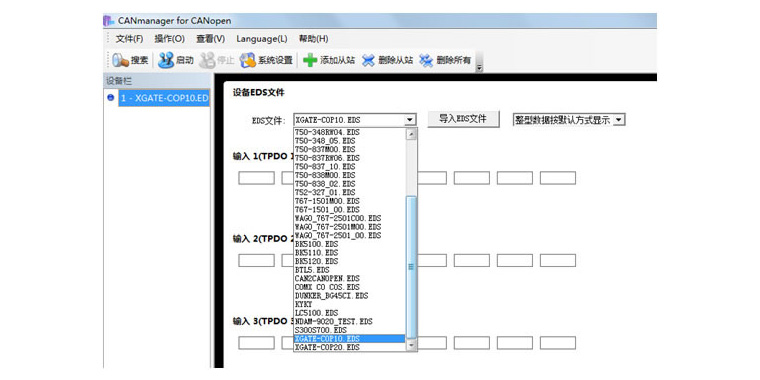
Task: Open the 查看(V) menu
Action: [x=210, y=39]
